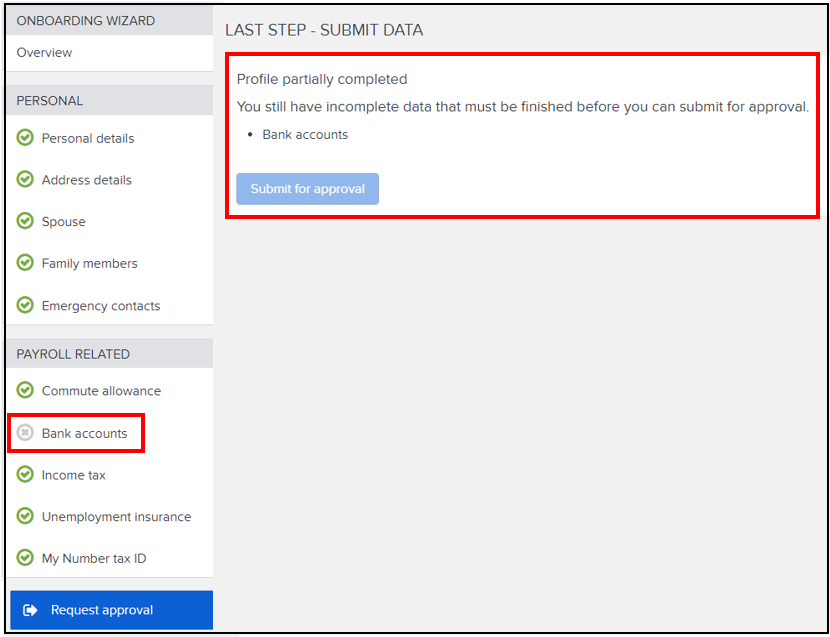Click the green checkmark beside My Number tax ID
830x637 pixels.
(x=24, y=559)
